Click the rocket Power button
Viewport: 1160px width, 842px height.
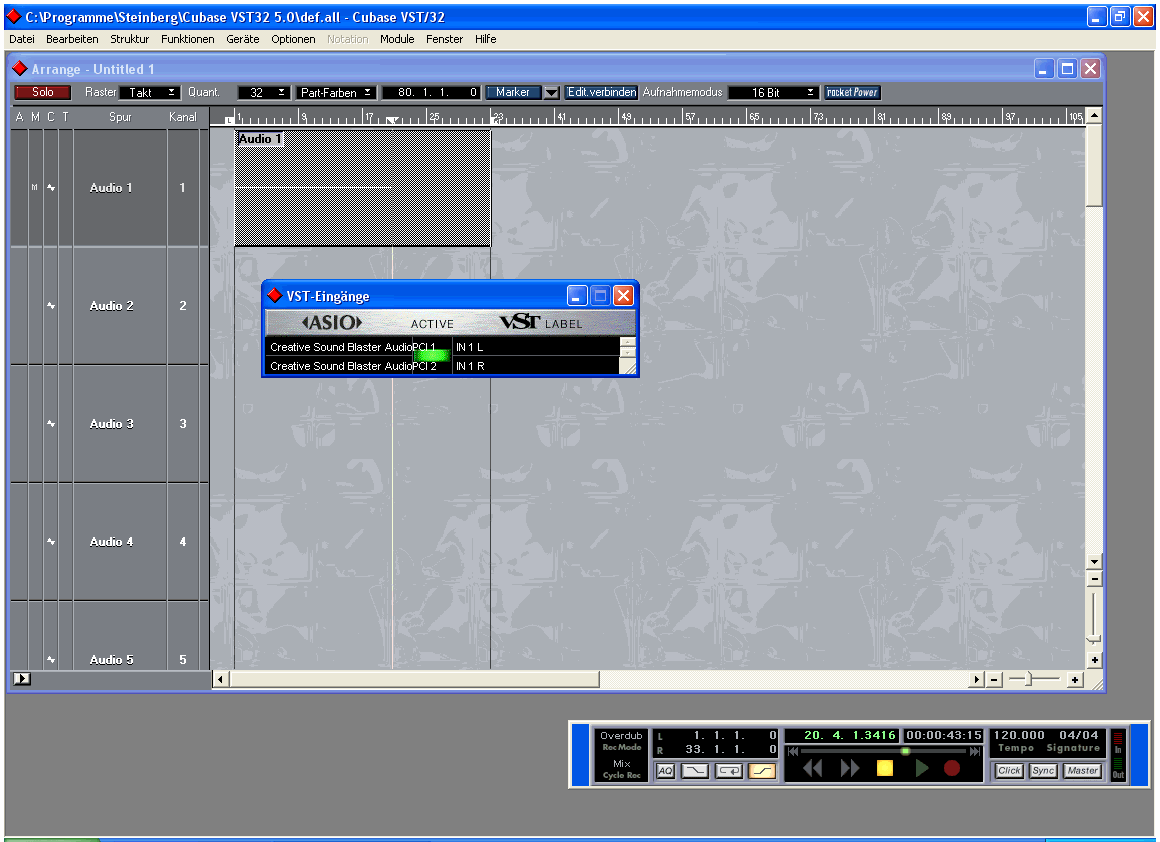(852, 92)
